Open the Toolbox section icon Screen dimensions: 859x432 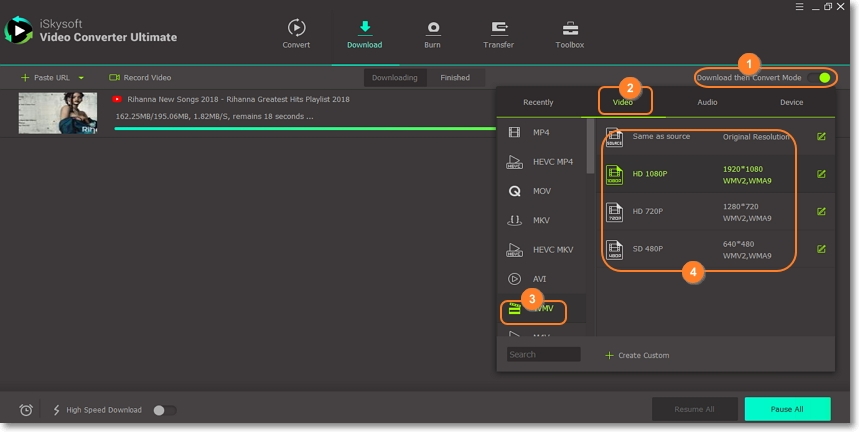570,28
